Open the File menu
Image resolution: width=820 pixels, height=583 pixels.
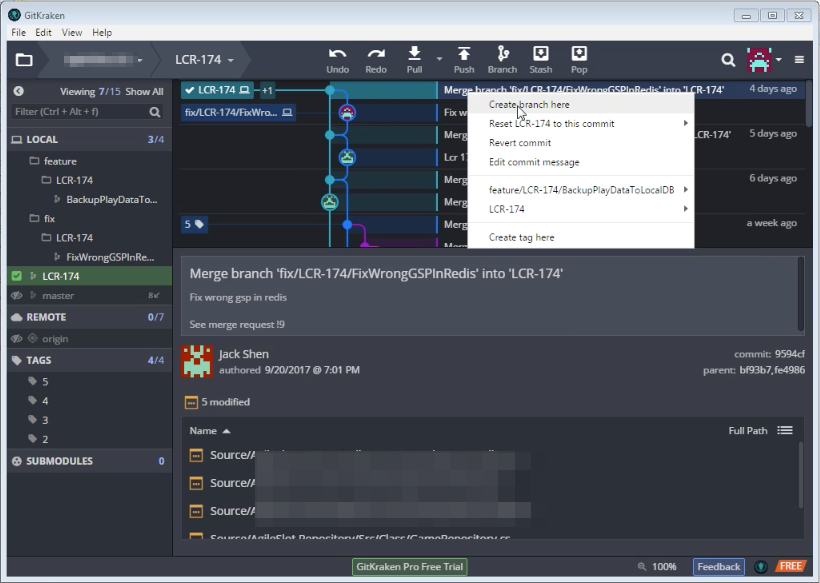tap(18, 32)
